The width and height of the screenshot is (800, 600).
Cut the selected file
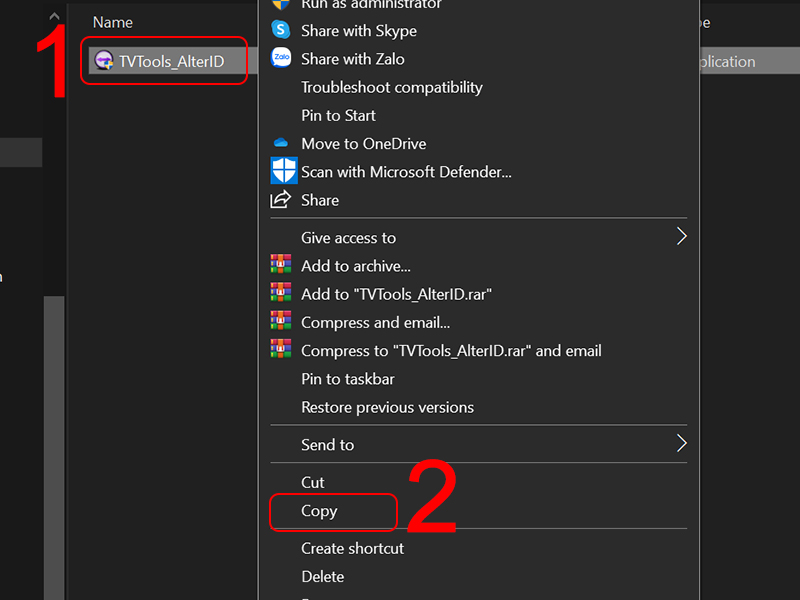tap(312, 482)
